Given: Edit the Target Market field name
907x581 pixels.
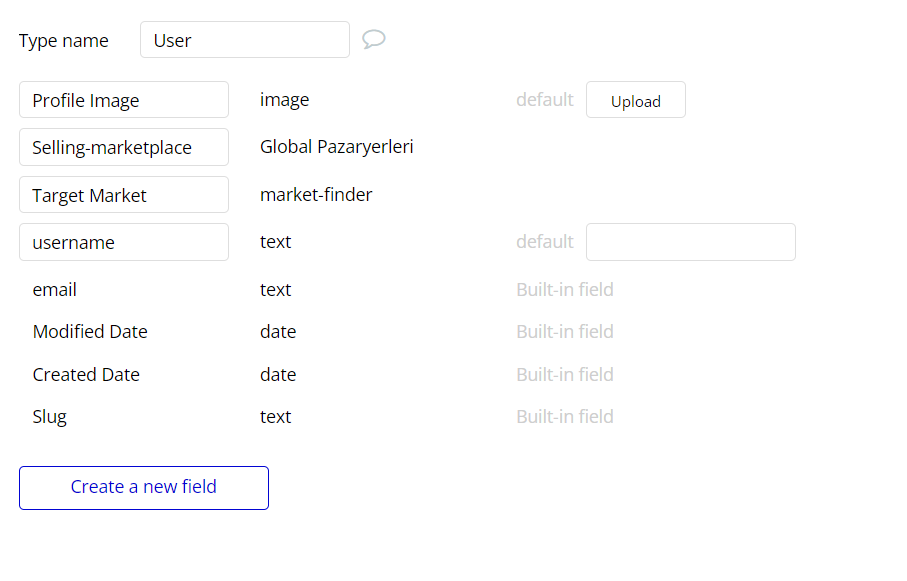Looking at the screenshot, I should coord(123,194).
